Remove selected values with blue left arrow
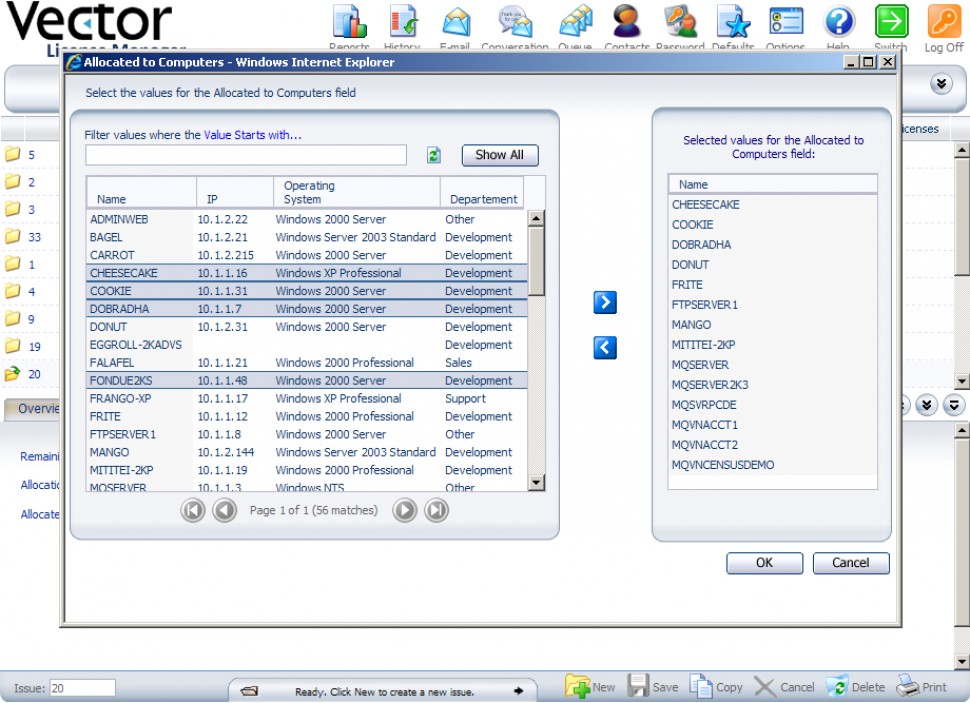Viewport: 970px width, 703px height. point(605,348)
